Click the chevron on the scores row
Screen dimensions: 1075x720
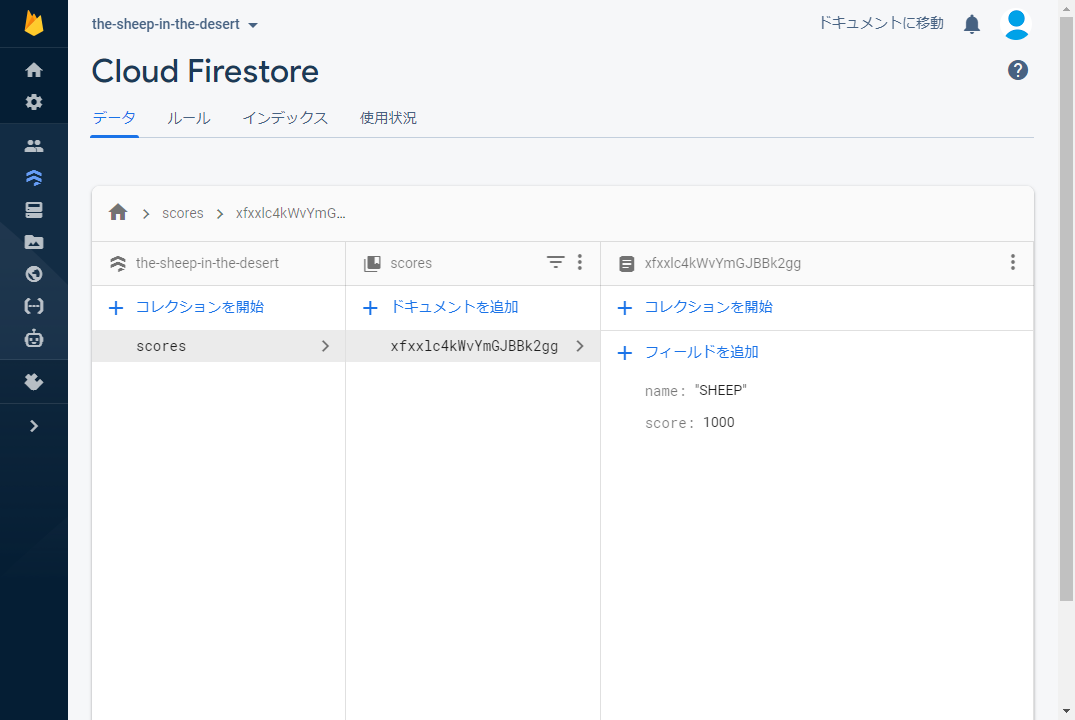(326, 346)
